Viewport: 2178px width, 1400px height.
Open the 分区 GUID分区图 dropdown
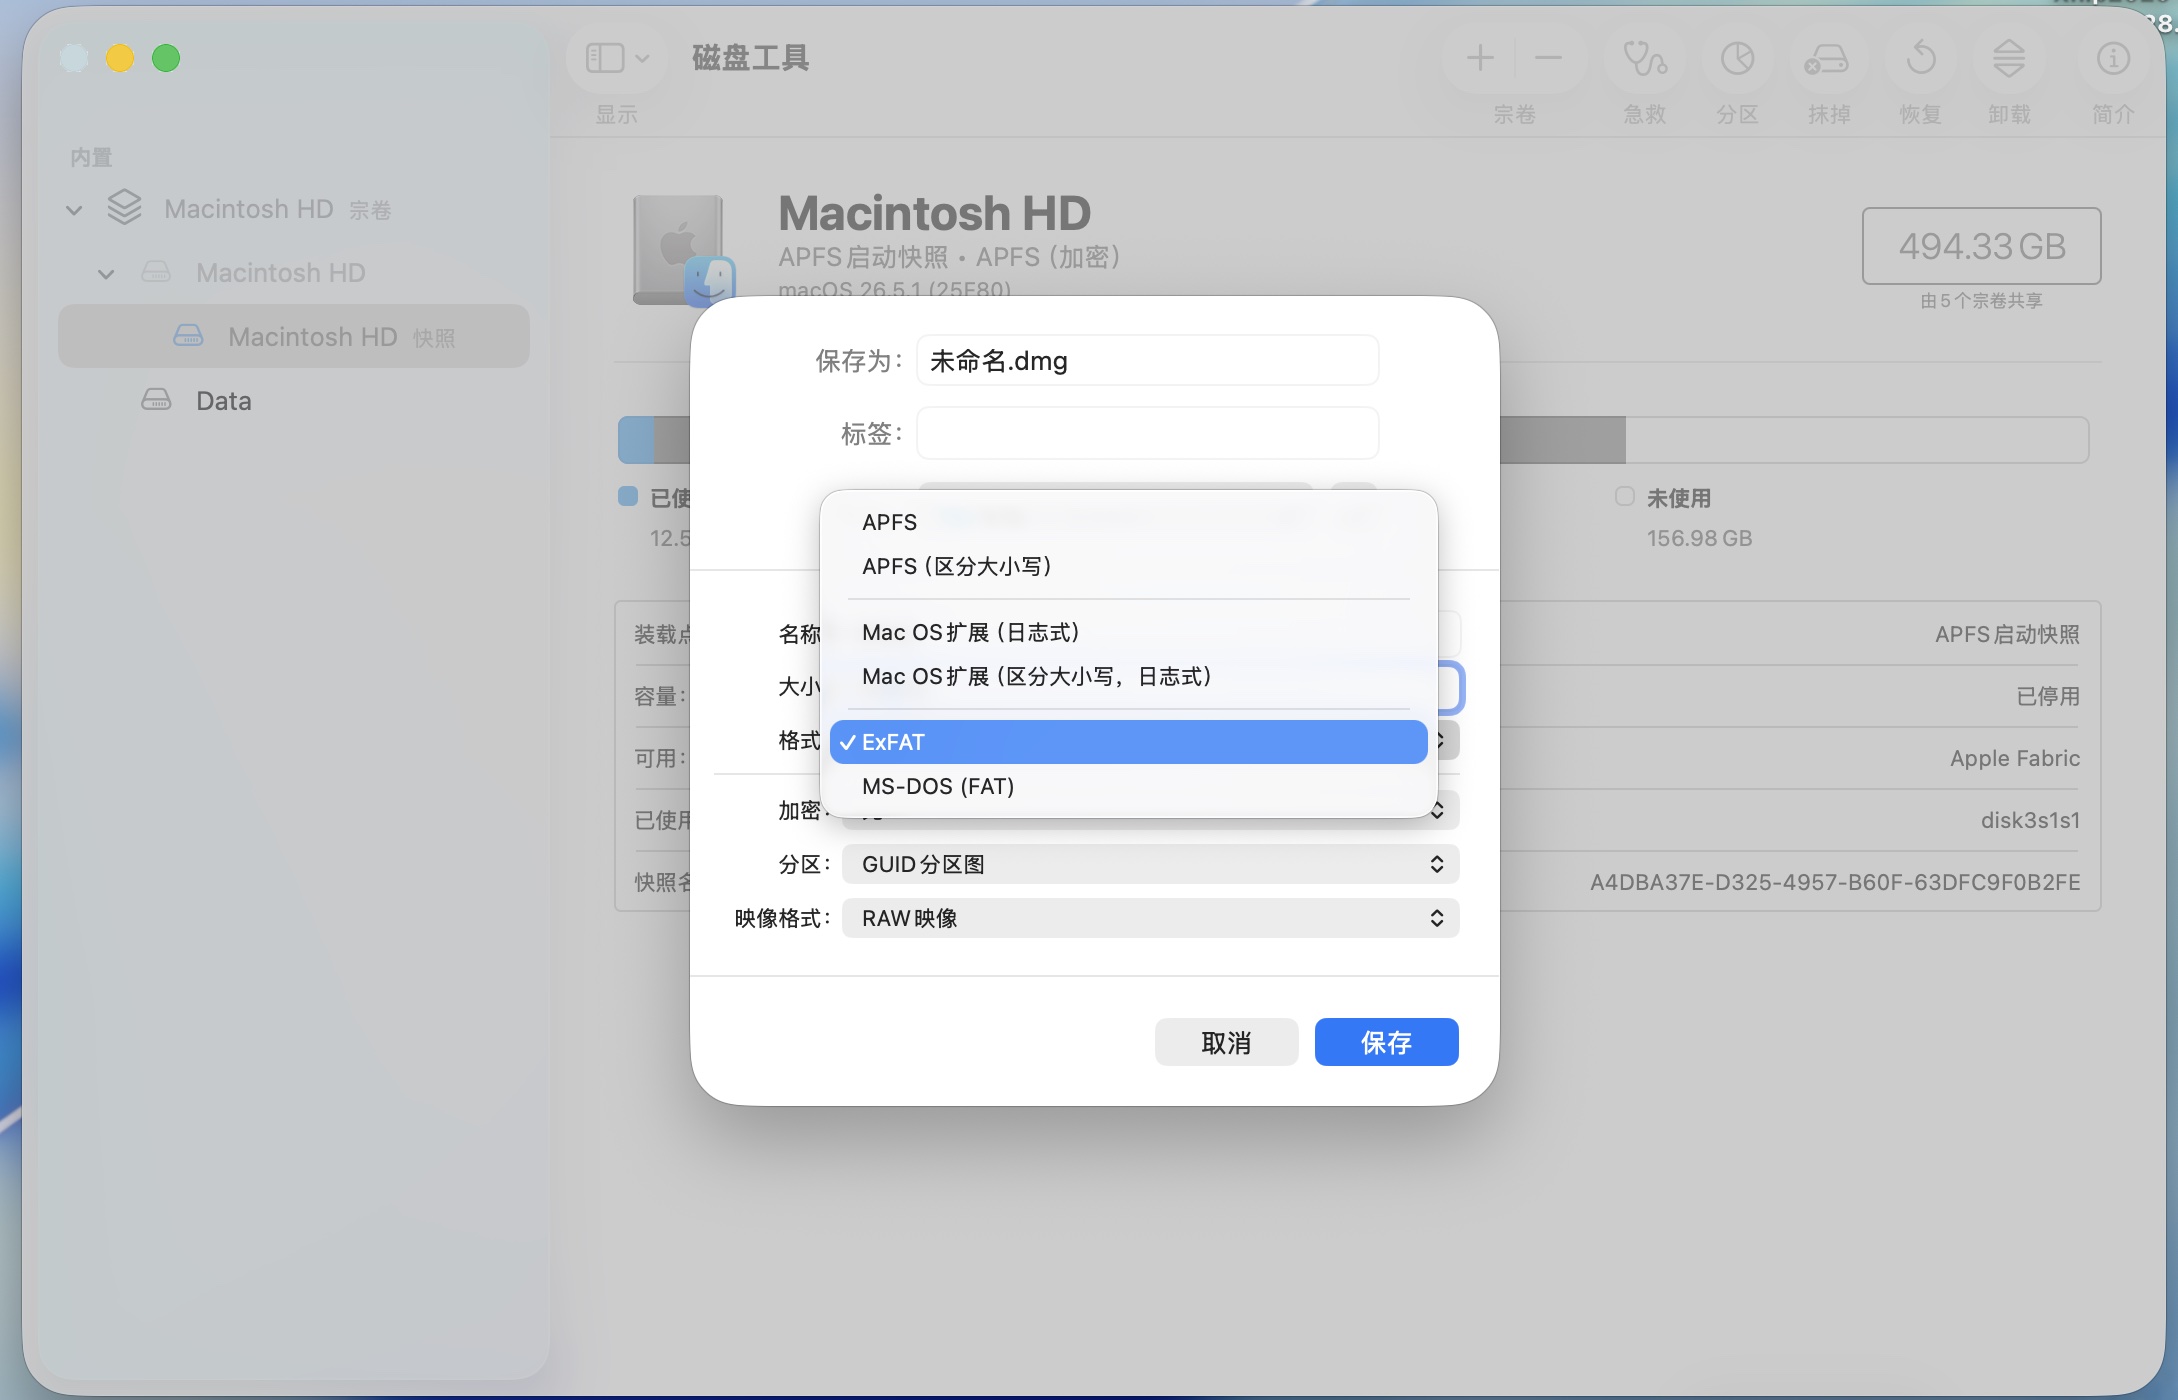pyautogui.click(x=1150, y=864)
